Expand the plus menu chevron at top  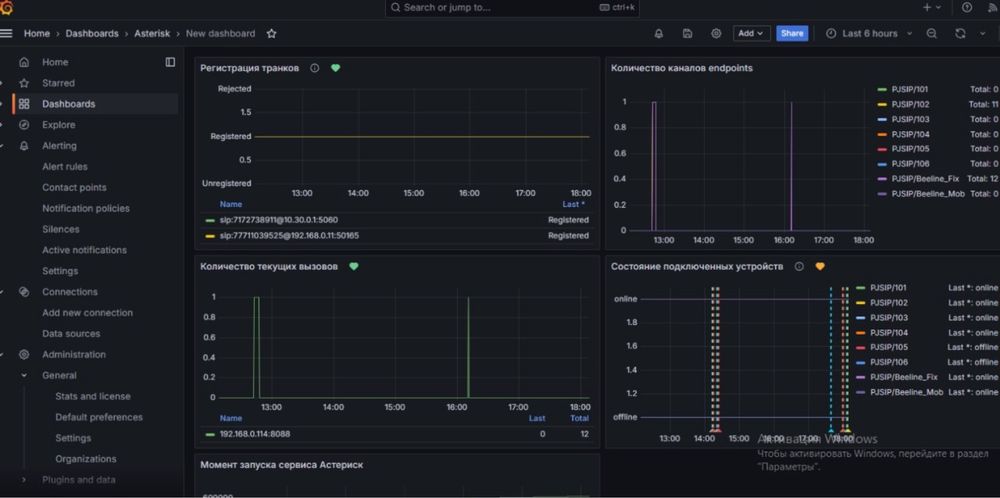pos(938,8)
